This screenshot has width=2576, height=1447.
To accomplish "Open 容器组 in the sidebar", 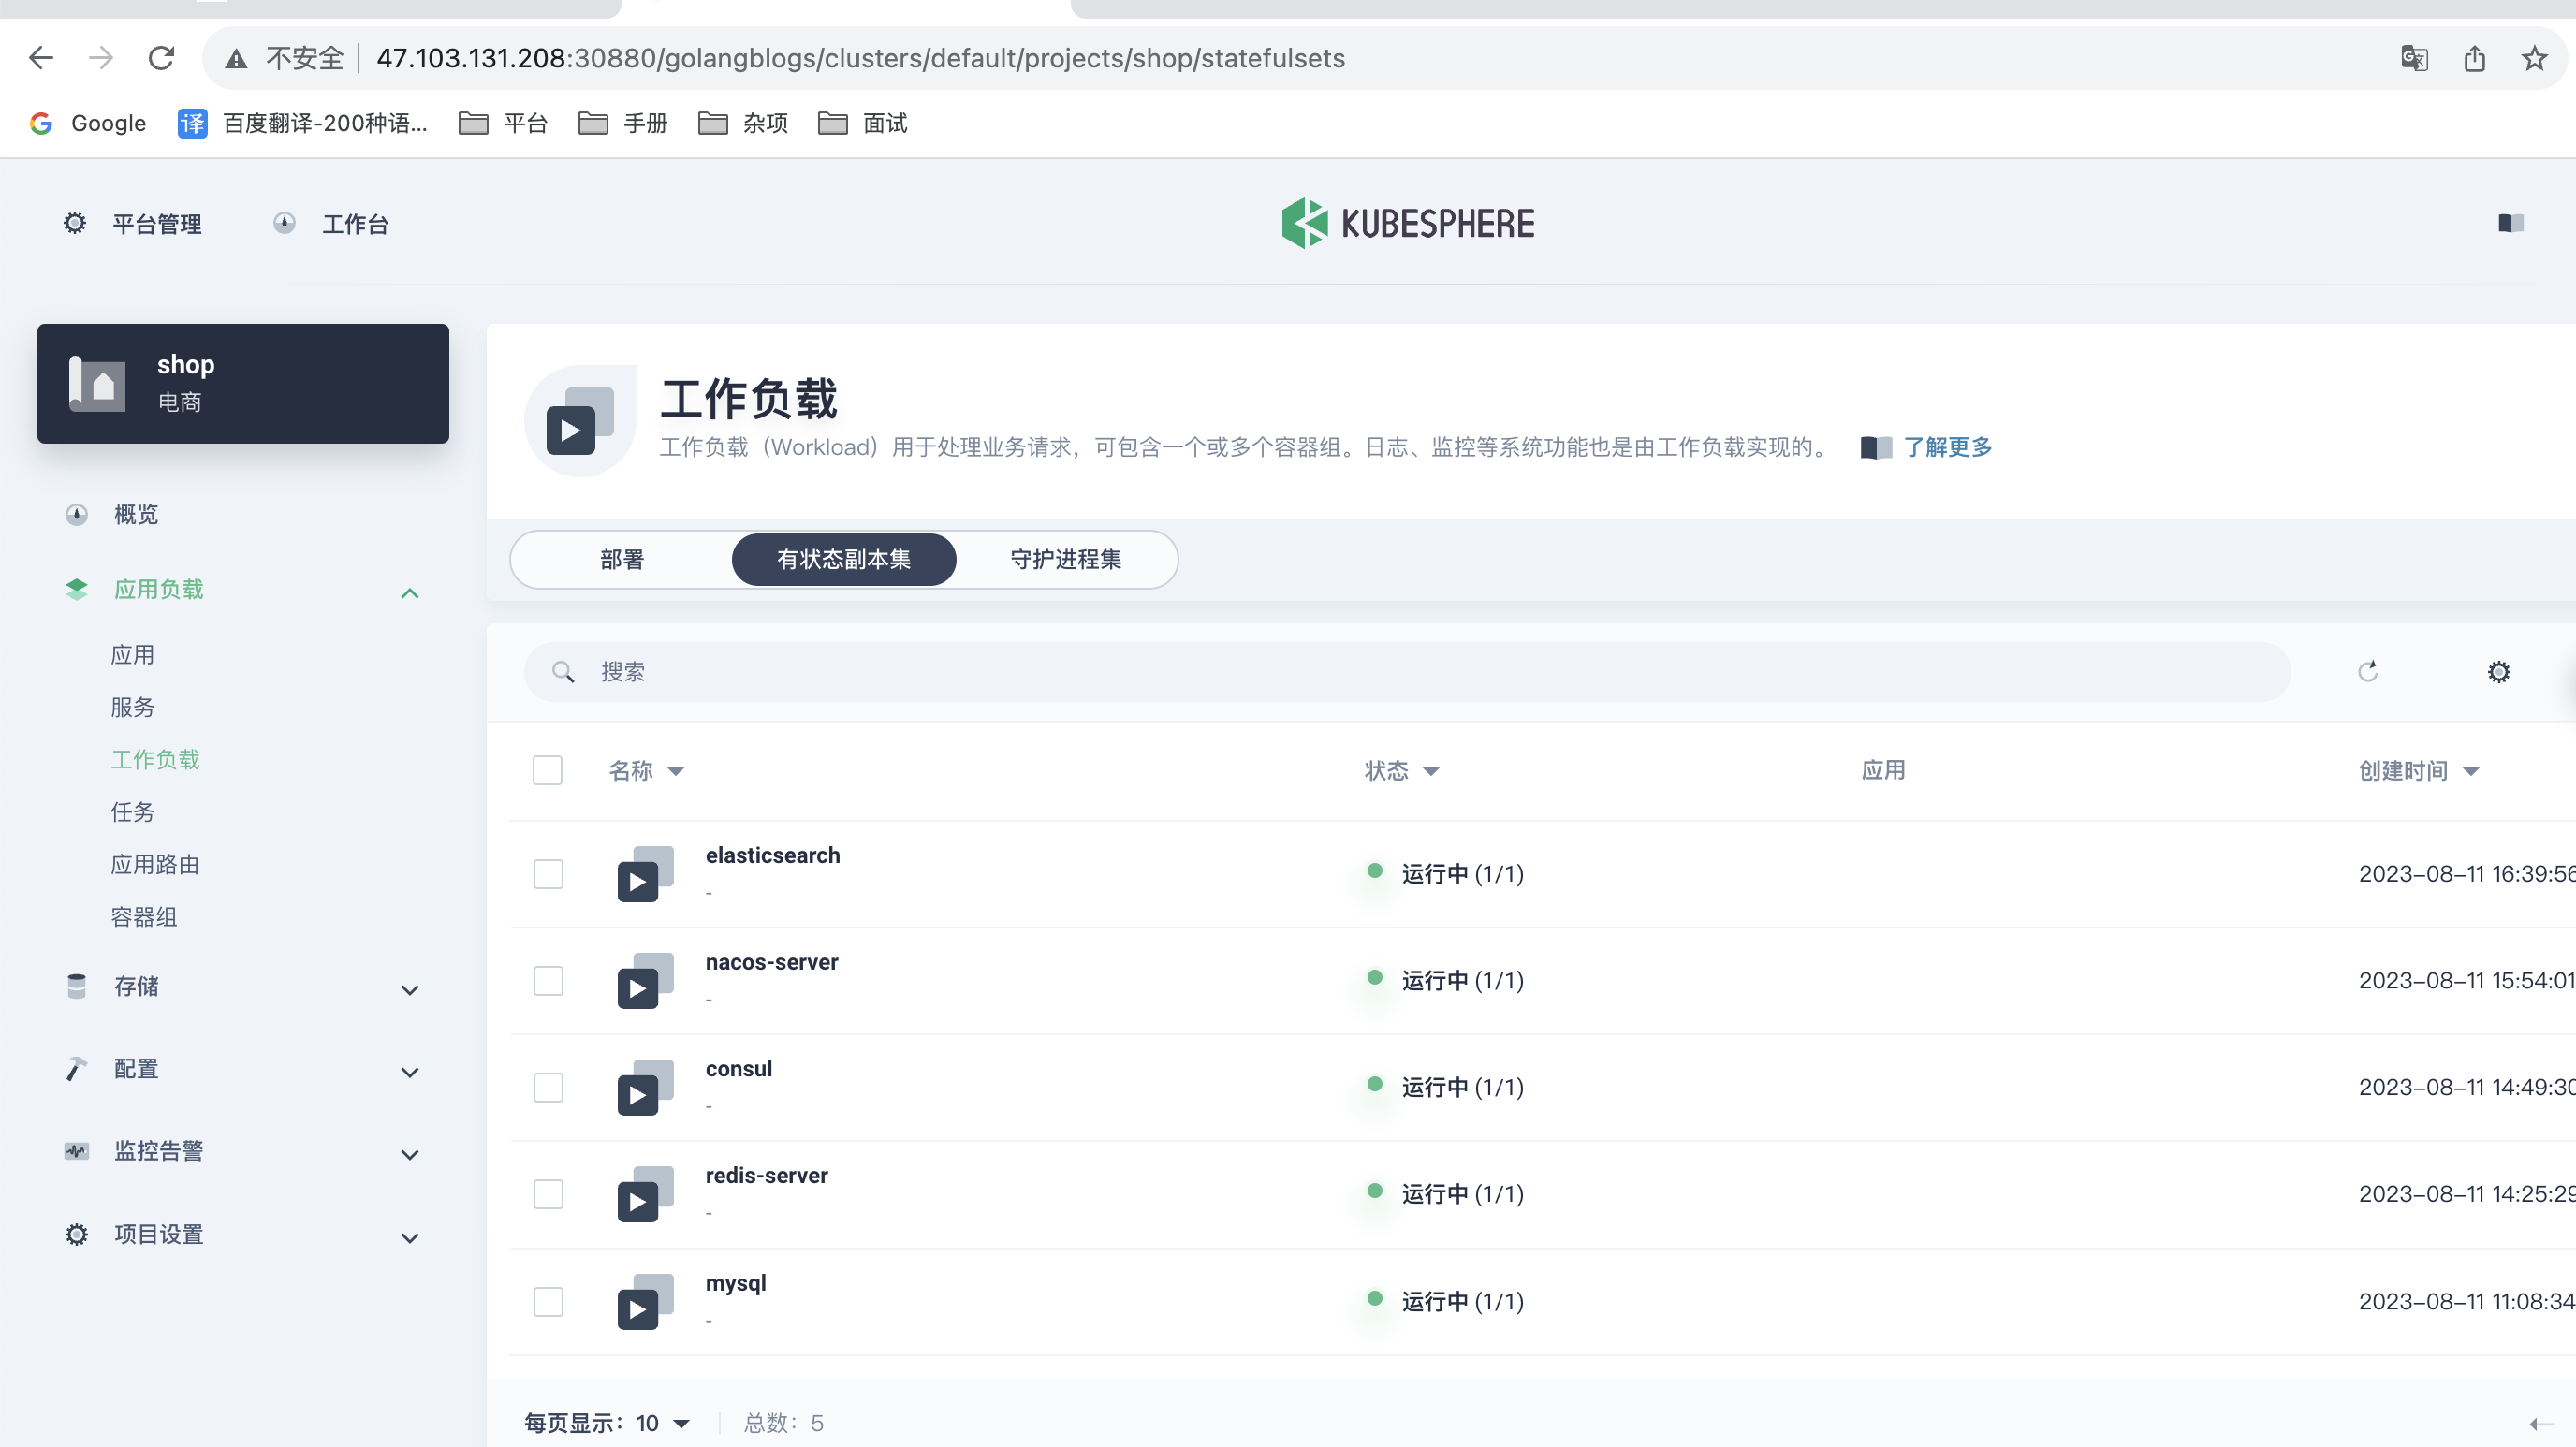I will pyautogui.click(x=144, y=917).
